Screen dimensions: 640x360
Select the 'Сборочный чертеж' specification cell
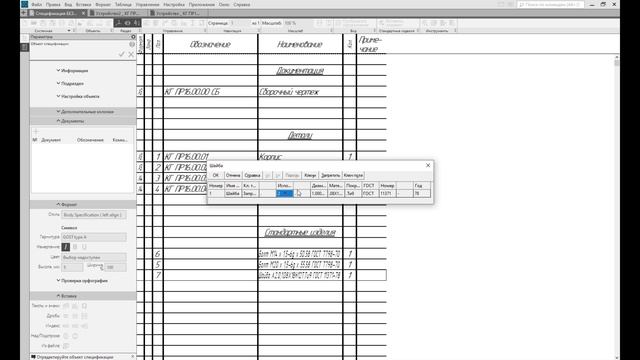click(300, 92)
